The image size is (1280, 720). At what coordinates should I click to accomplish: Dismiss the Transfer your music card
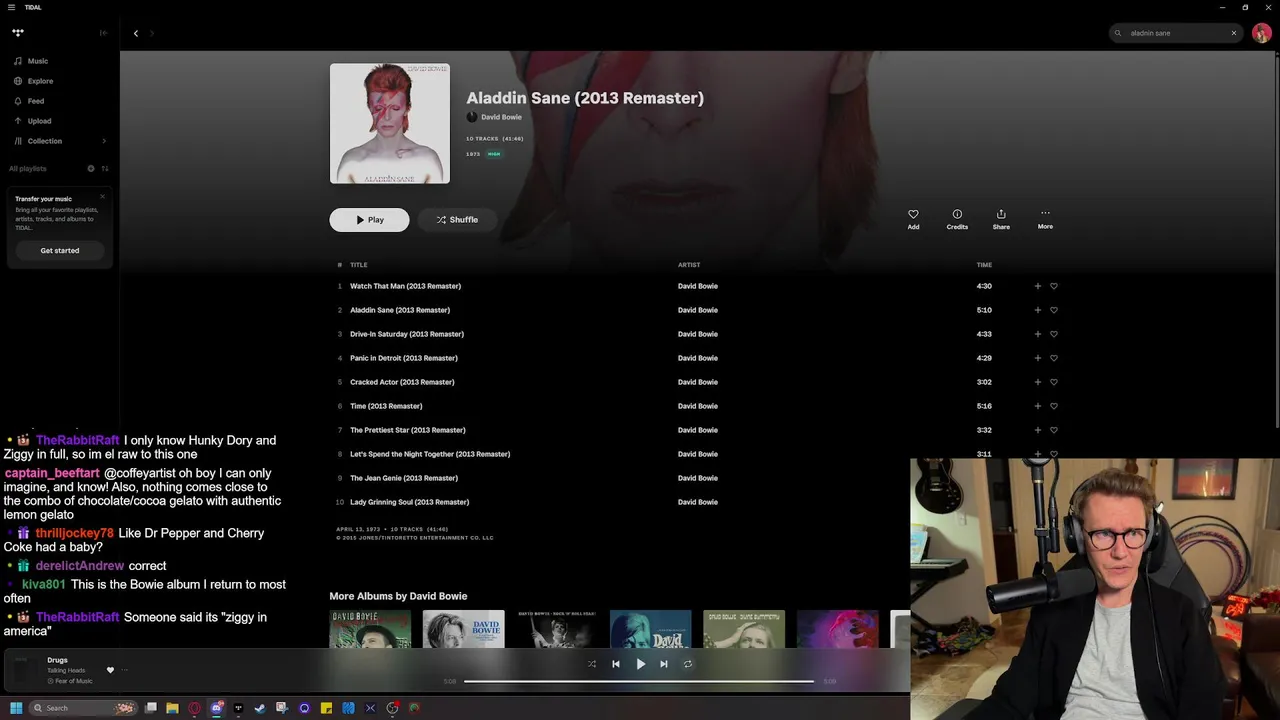click(x=102, y=196)
